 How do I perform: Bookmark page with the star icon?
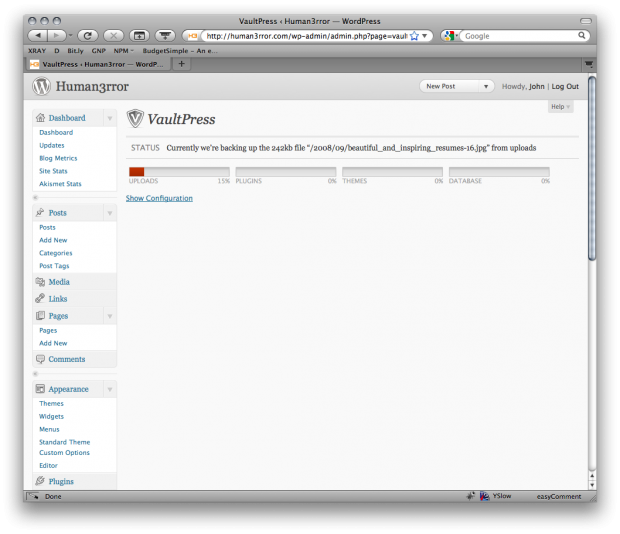pyautogui.click(x=414, y=36)
